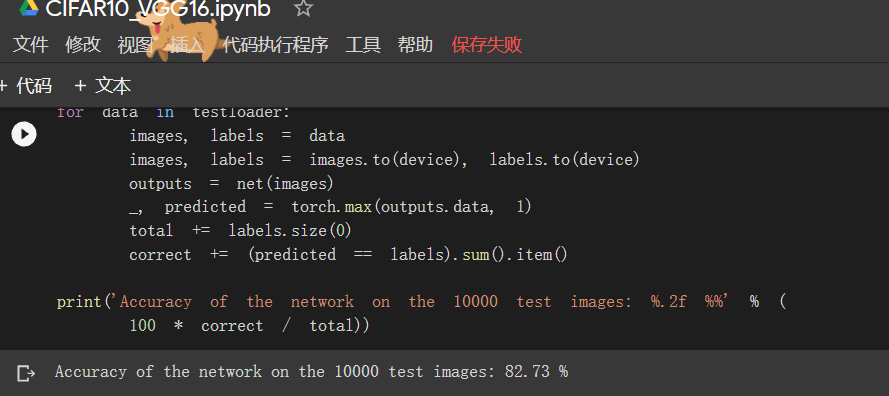Star the CIFAR10_VGG16.ipynb notebook

304,9
